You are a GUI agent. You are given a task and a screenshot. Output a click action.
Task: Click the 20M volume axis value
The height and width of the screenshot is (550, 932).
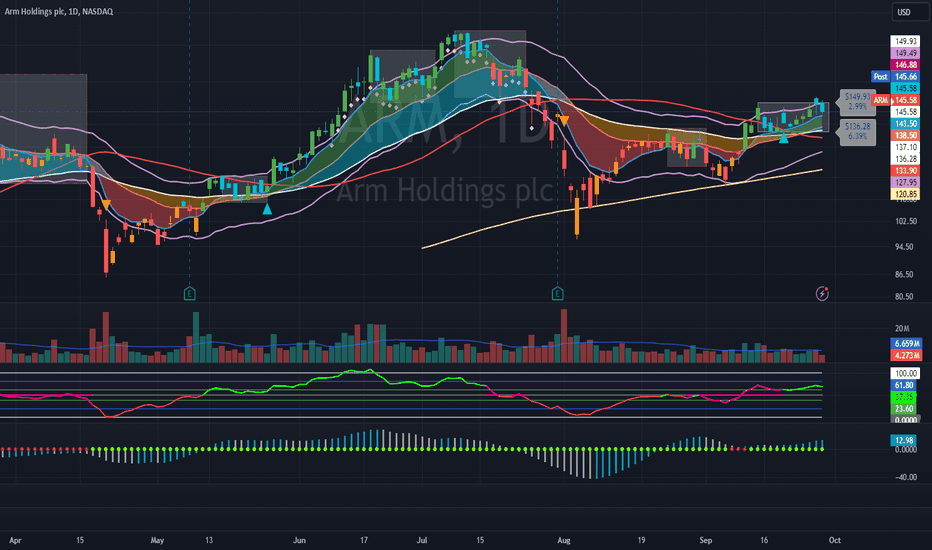pyautogui.click(x=902, y=329)
